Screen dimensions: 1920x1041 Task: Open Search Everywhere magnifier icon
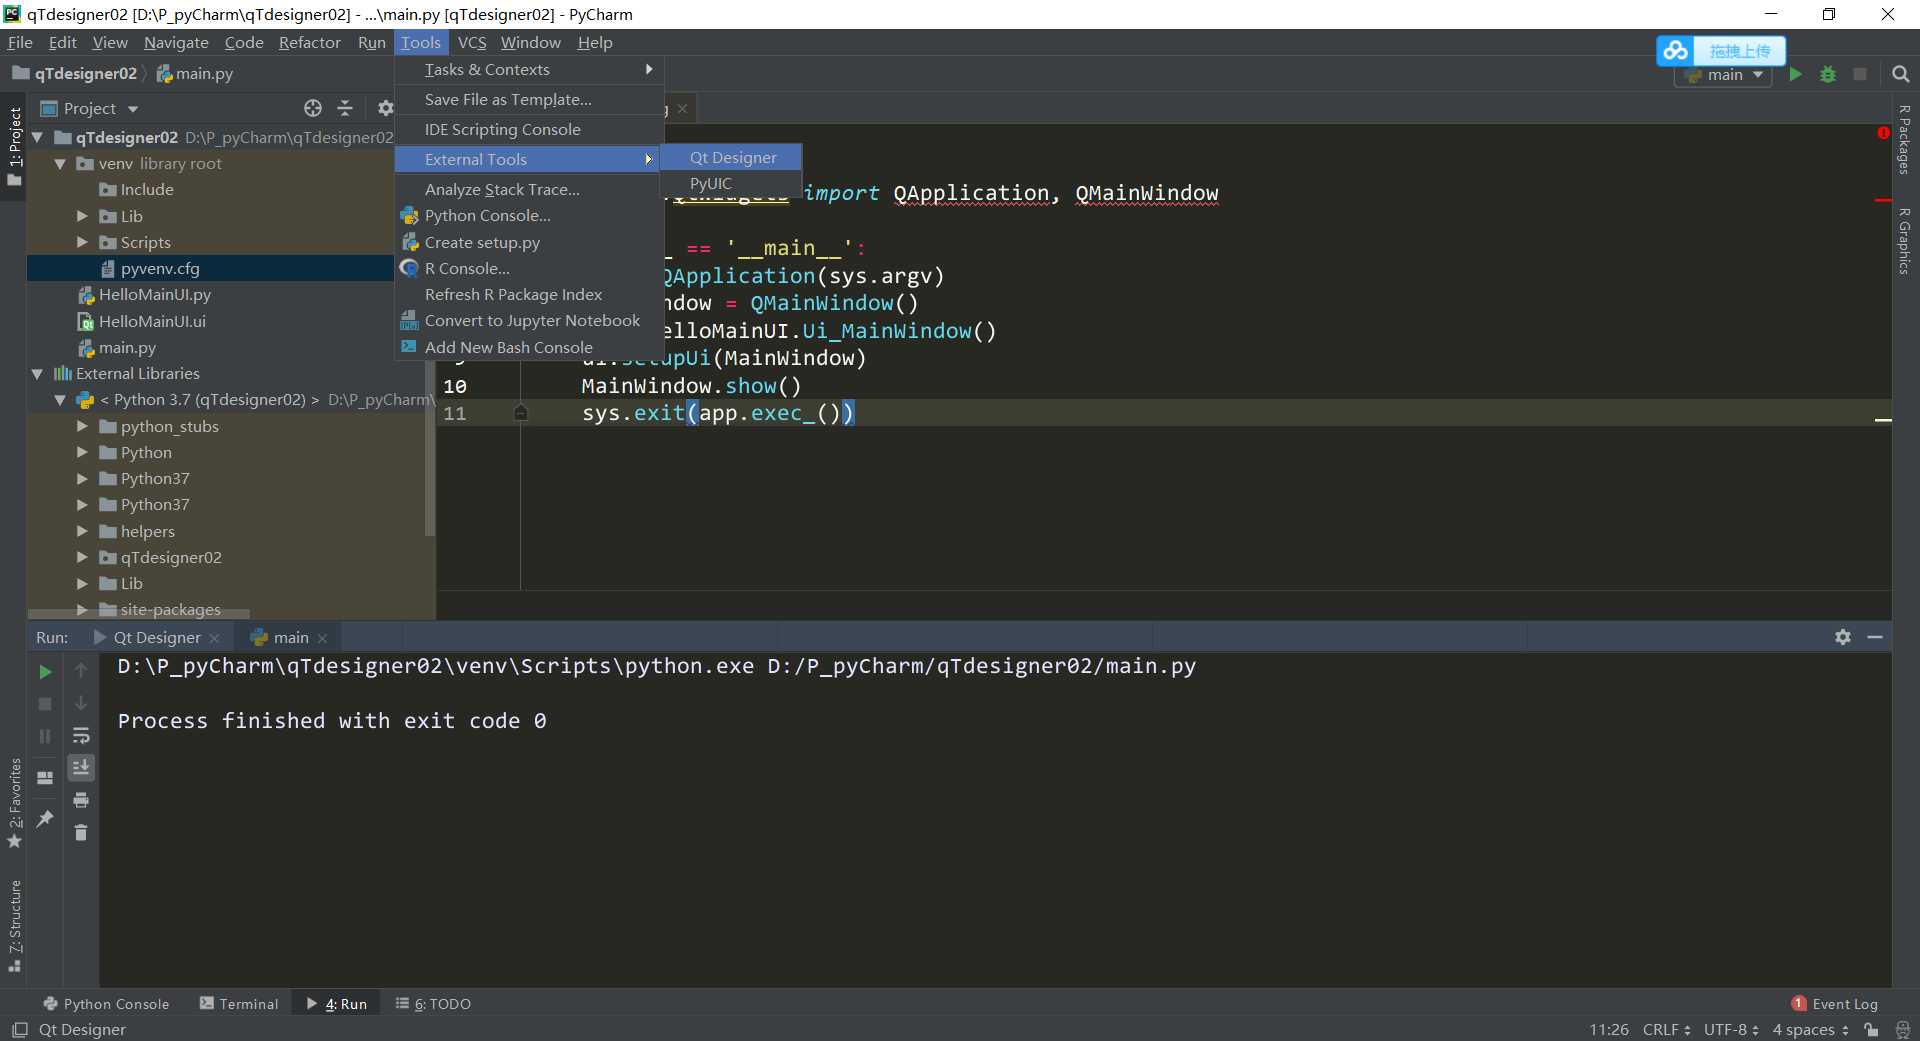1901,74
